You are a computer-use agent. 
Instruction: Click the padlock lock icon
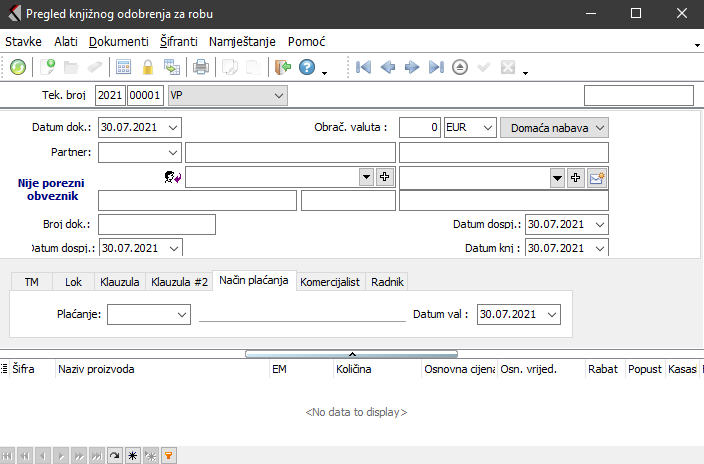click(x=148, y=67)
